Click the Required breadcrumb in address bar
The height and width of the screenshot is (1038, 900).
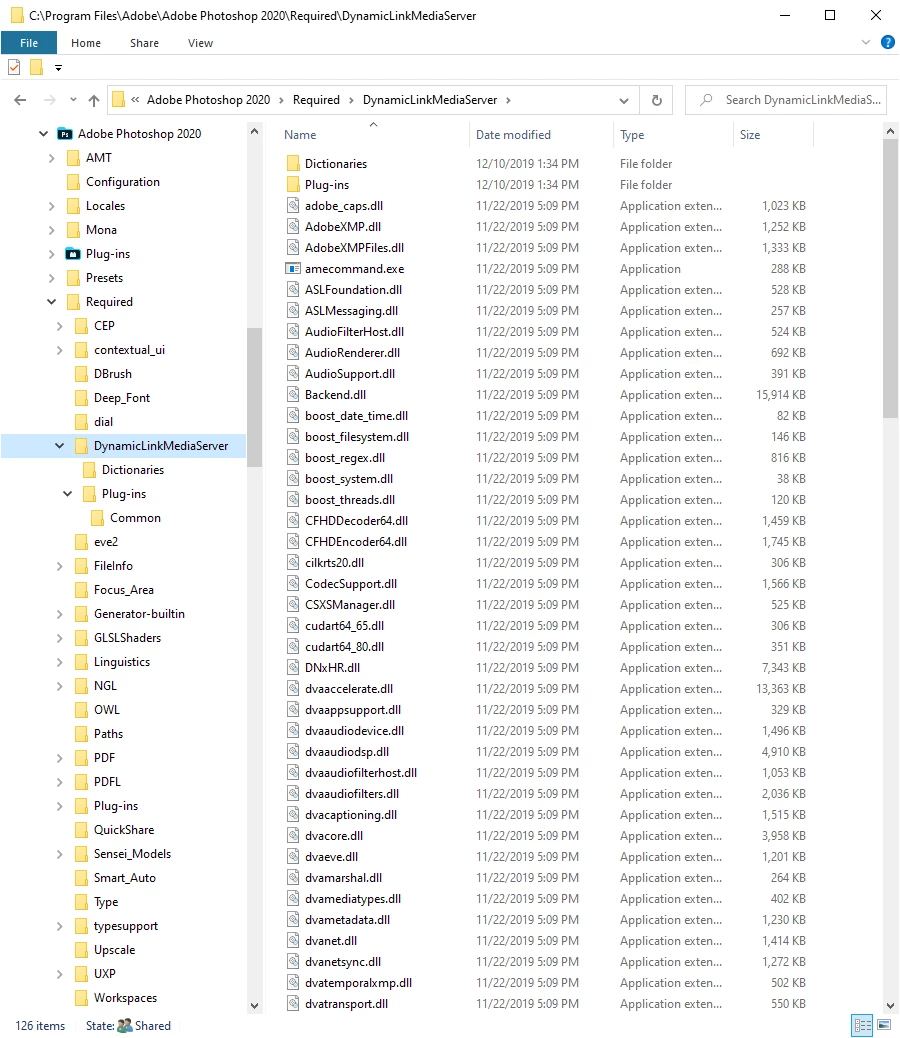tap(316, 100)
